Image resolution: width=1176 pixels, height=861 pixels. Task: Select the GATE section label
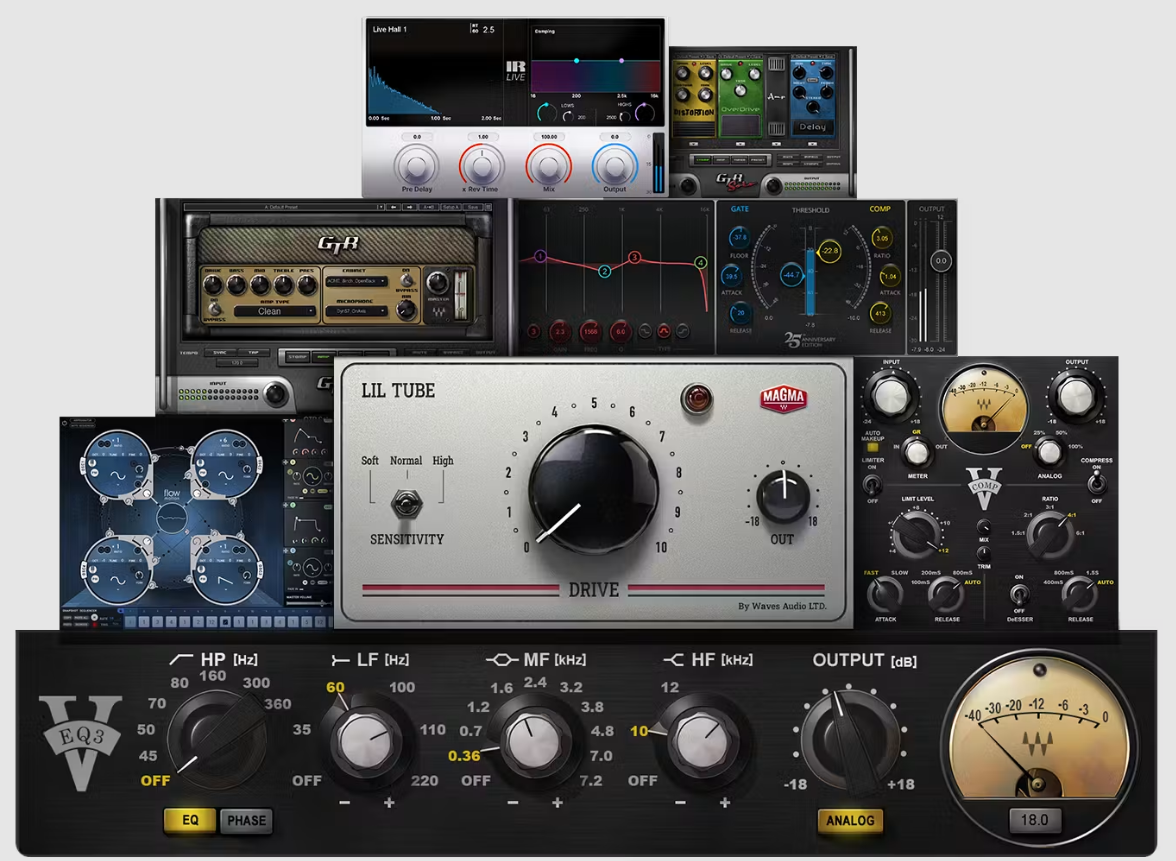740,209
